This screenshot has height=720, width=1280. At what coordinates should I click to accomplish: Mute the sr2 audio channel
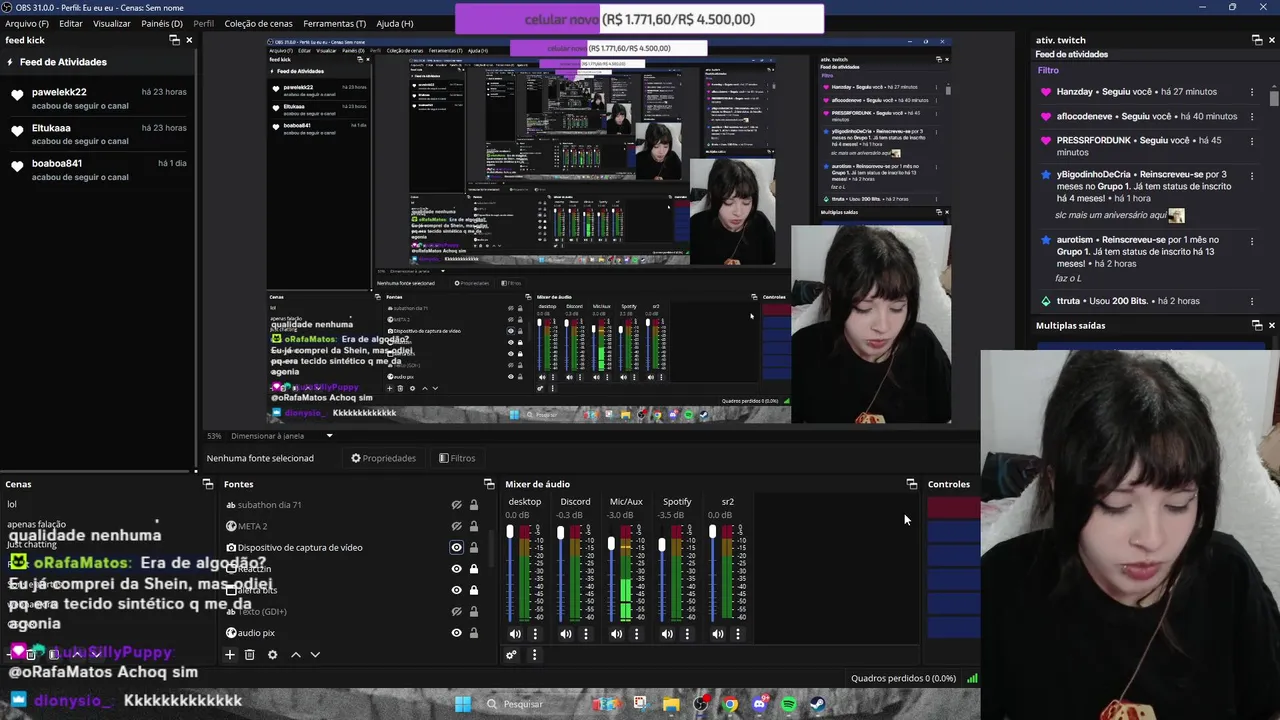point(717,633)
